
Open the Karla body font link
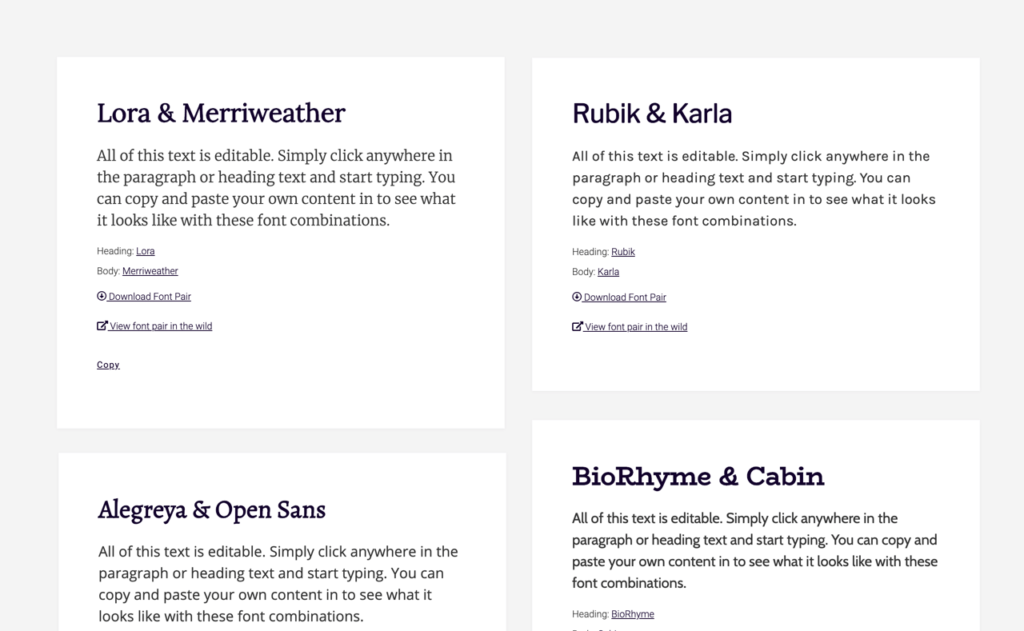click(x=608, y=271)
